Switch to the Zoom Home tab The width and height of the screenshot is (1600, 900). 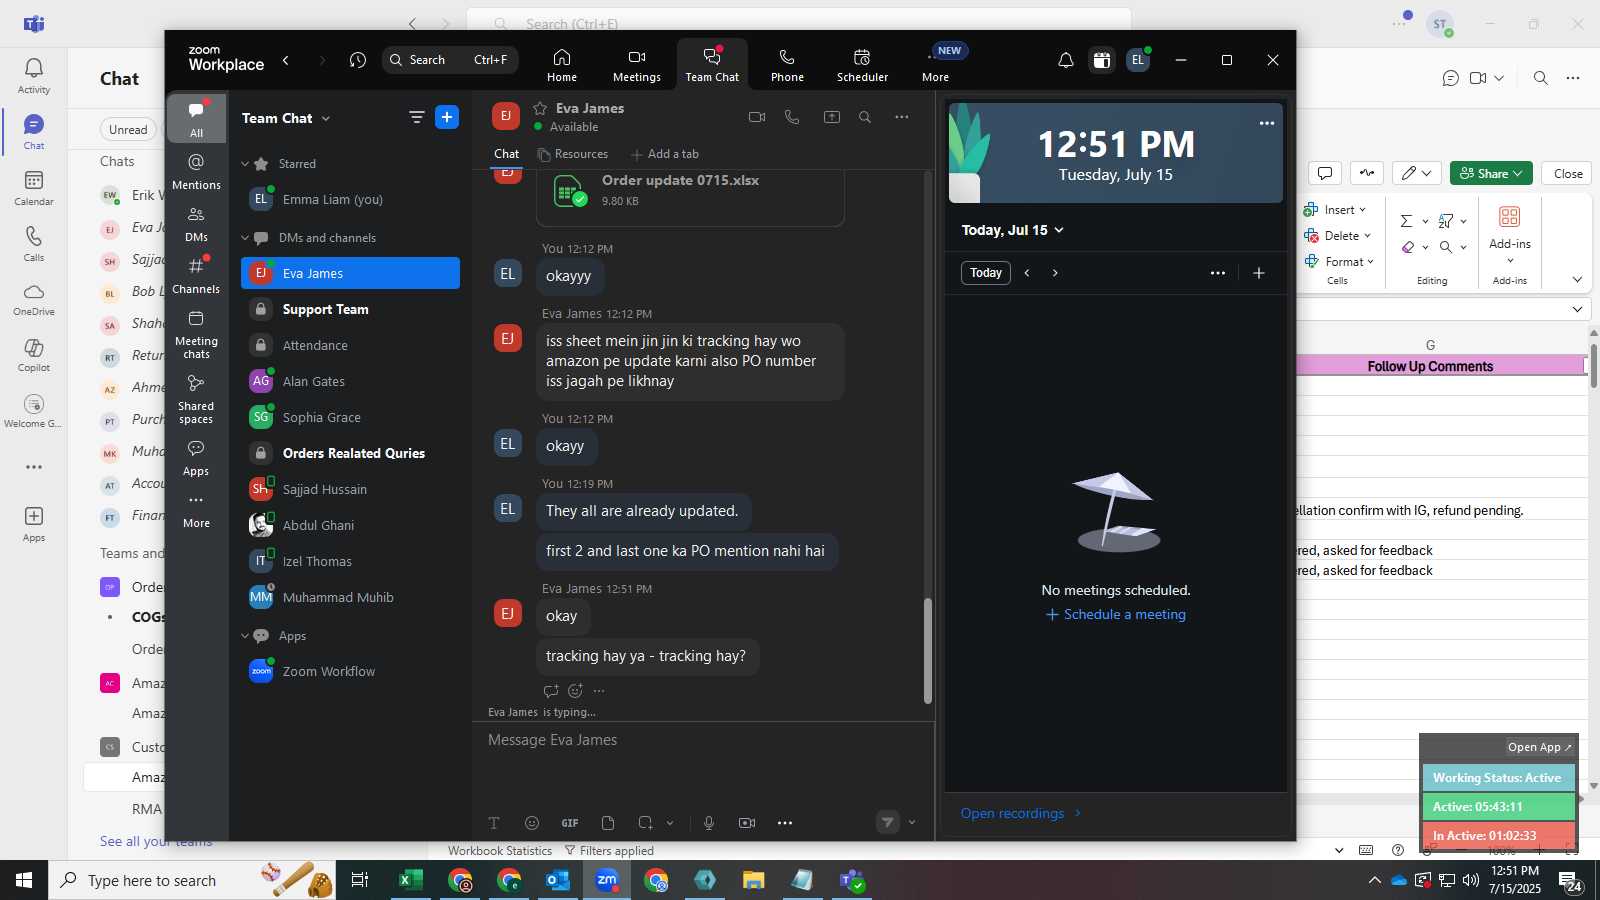[x=562, y=65]
